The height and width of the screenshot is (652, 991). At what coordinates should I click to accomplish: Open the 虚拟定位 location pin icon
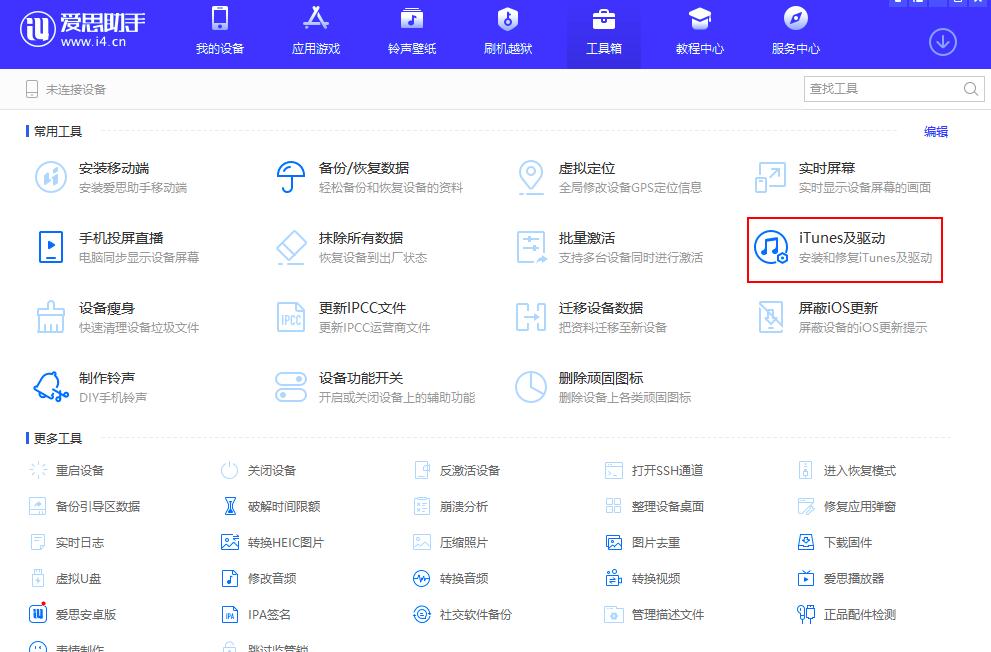click(530, 178)
